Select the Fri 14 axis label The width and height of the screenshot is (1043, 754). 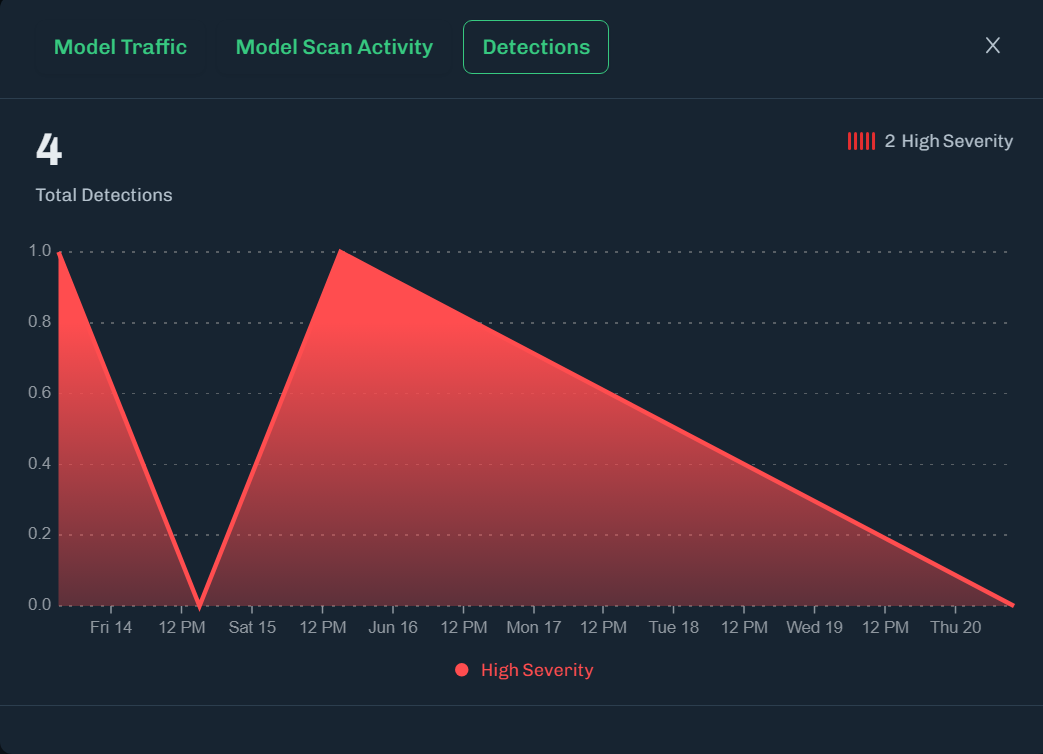[111, 628]
